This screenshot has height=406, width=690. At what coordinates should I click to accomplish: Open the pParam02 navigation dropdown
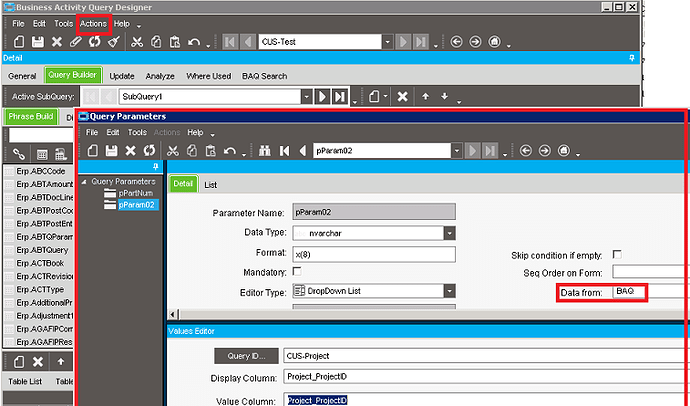pos(456,150)
